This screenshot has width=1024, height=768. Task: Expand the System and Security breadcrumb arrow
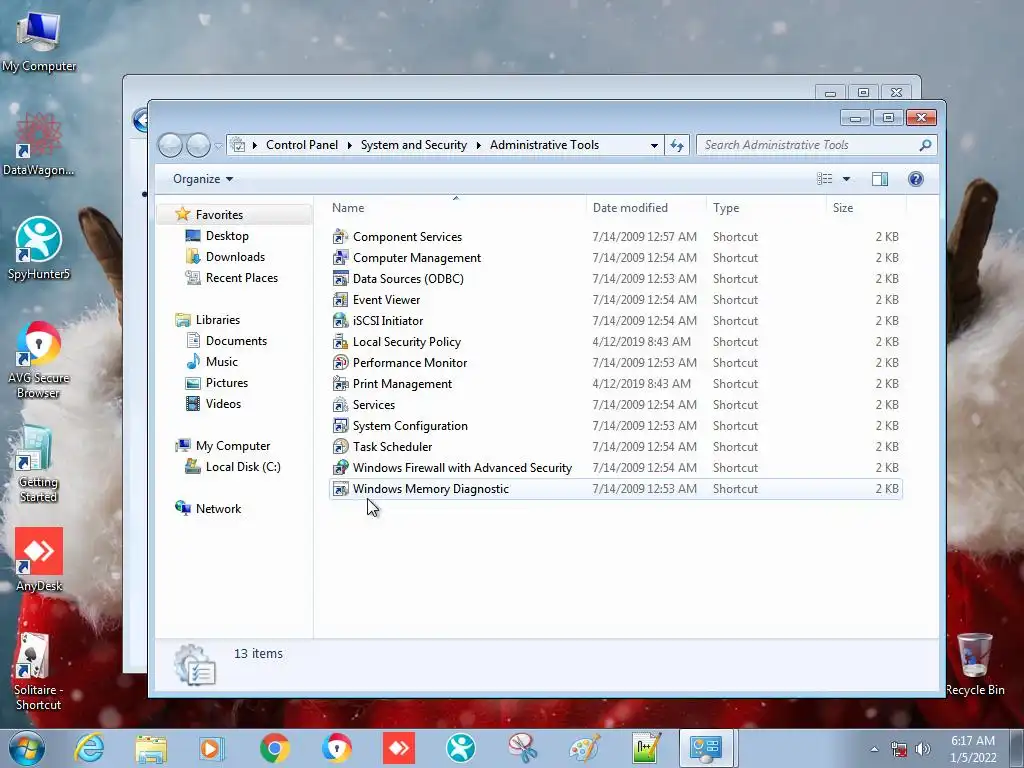(x=479, y=145)
